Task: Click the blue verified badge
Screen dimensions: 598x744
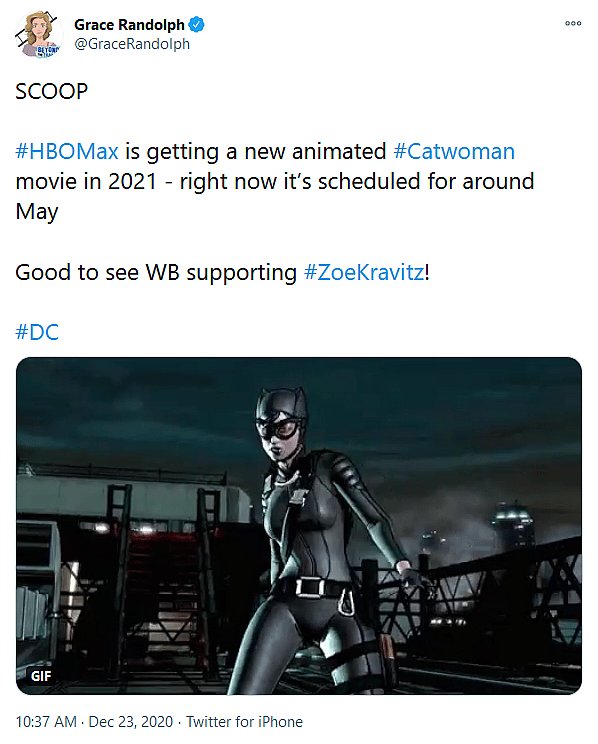Action: pyautogui.click(x=196, y=24)
